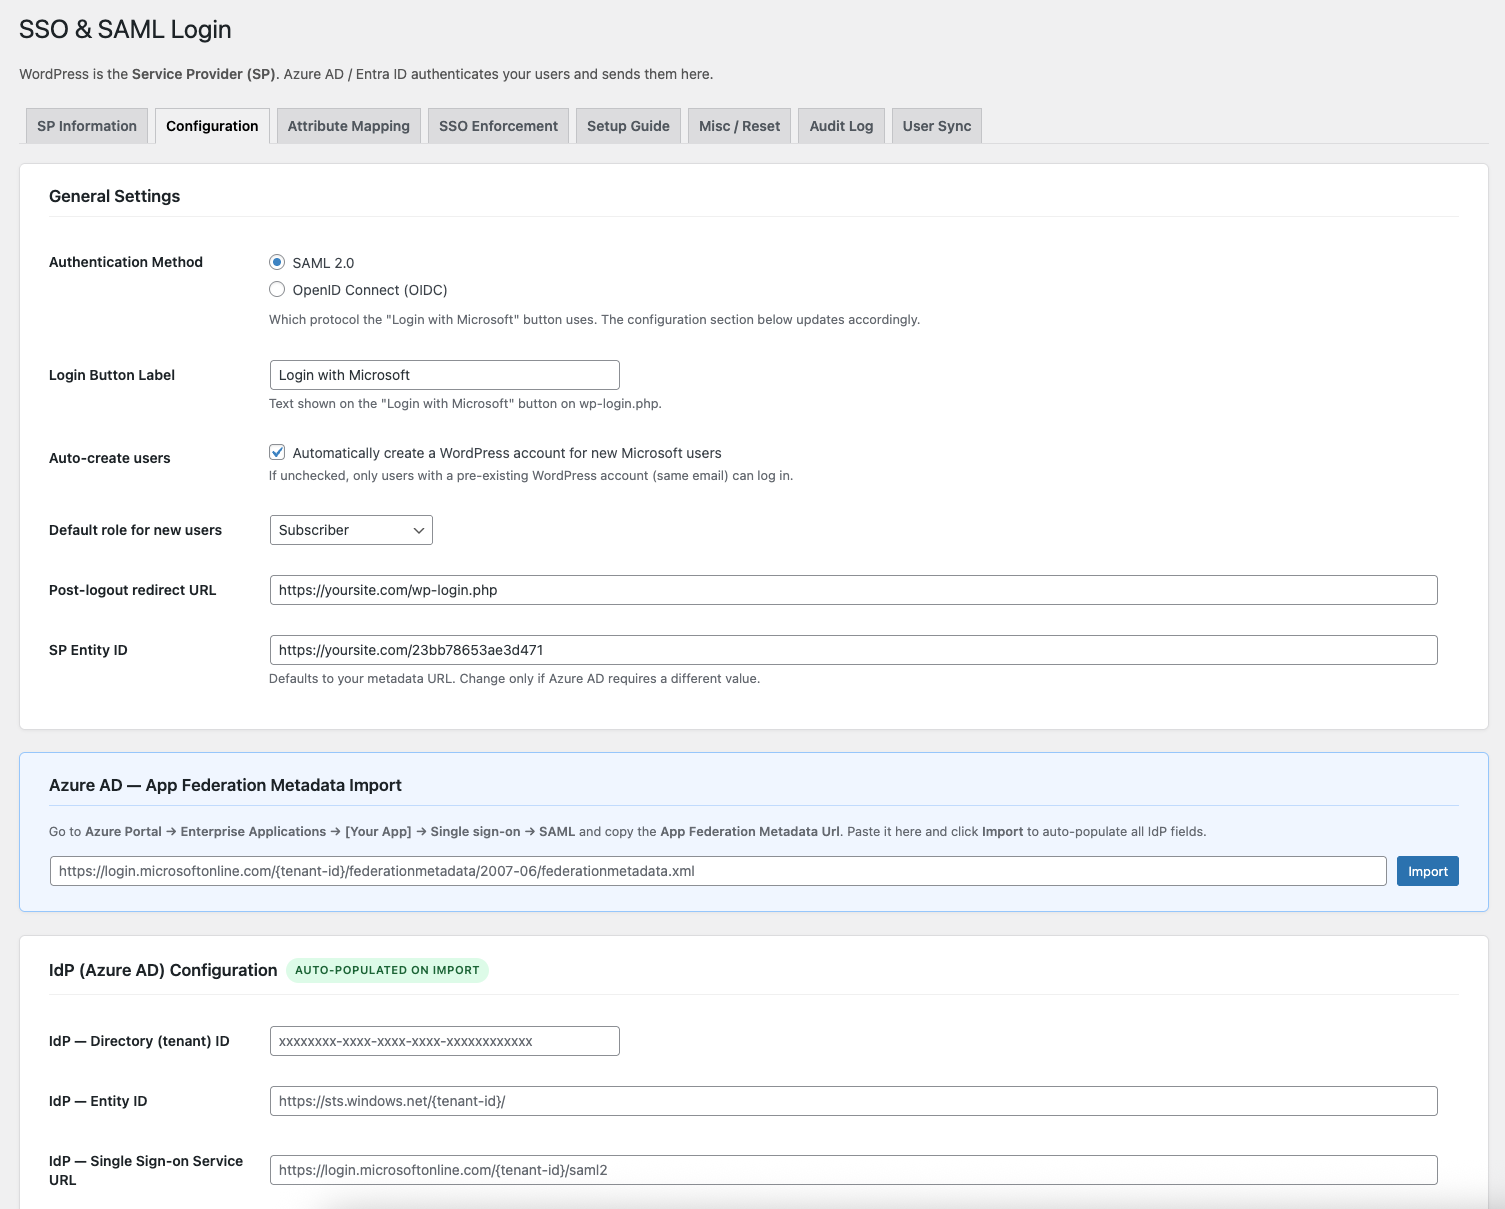Click the IdP Entity ID field
Viewport: 1505px width, 1209px height.
coord(854,1101)
